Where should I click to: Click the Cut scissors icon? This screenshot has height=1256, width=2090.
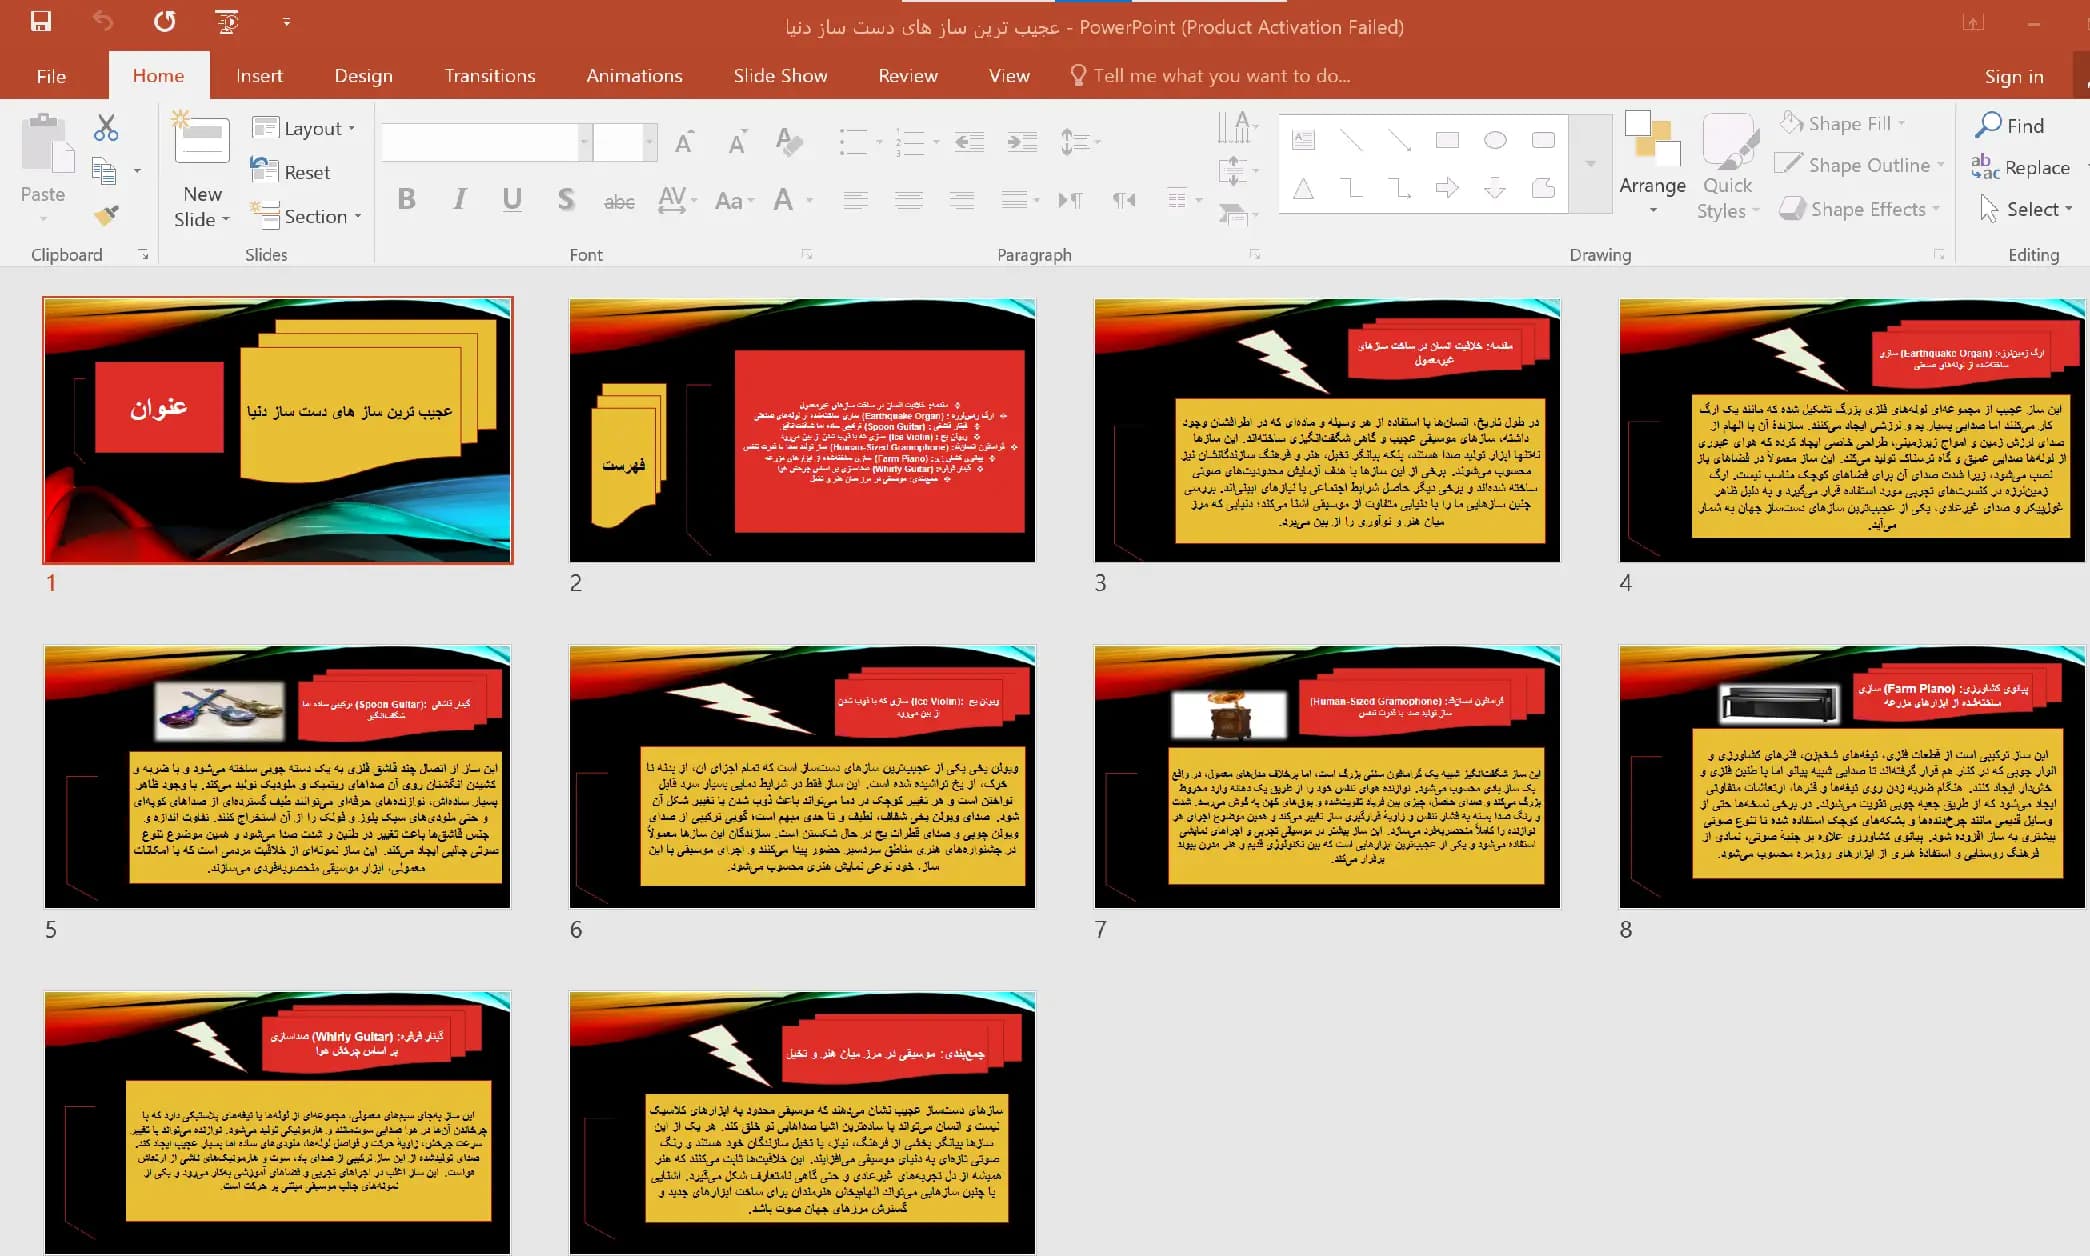(106, 128)
